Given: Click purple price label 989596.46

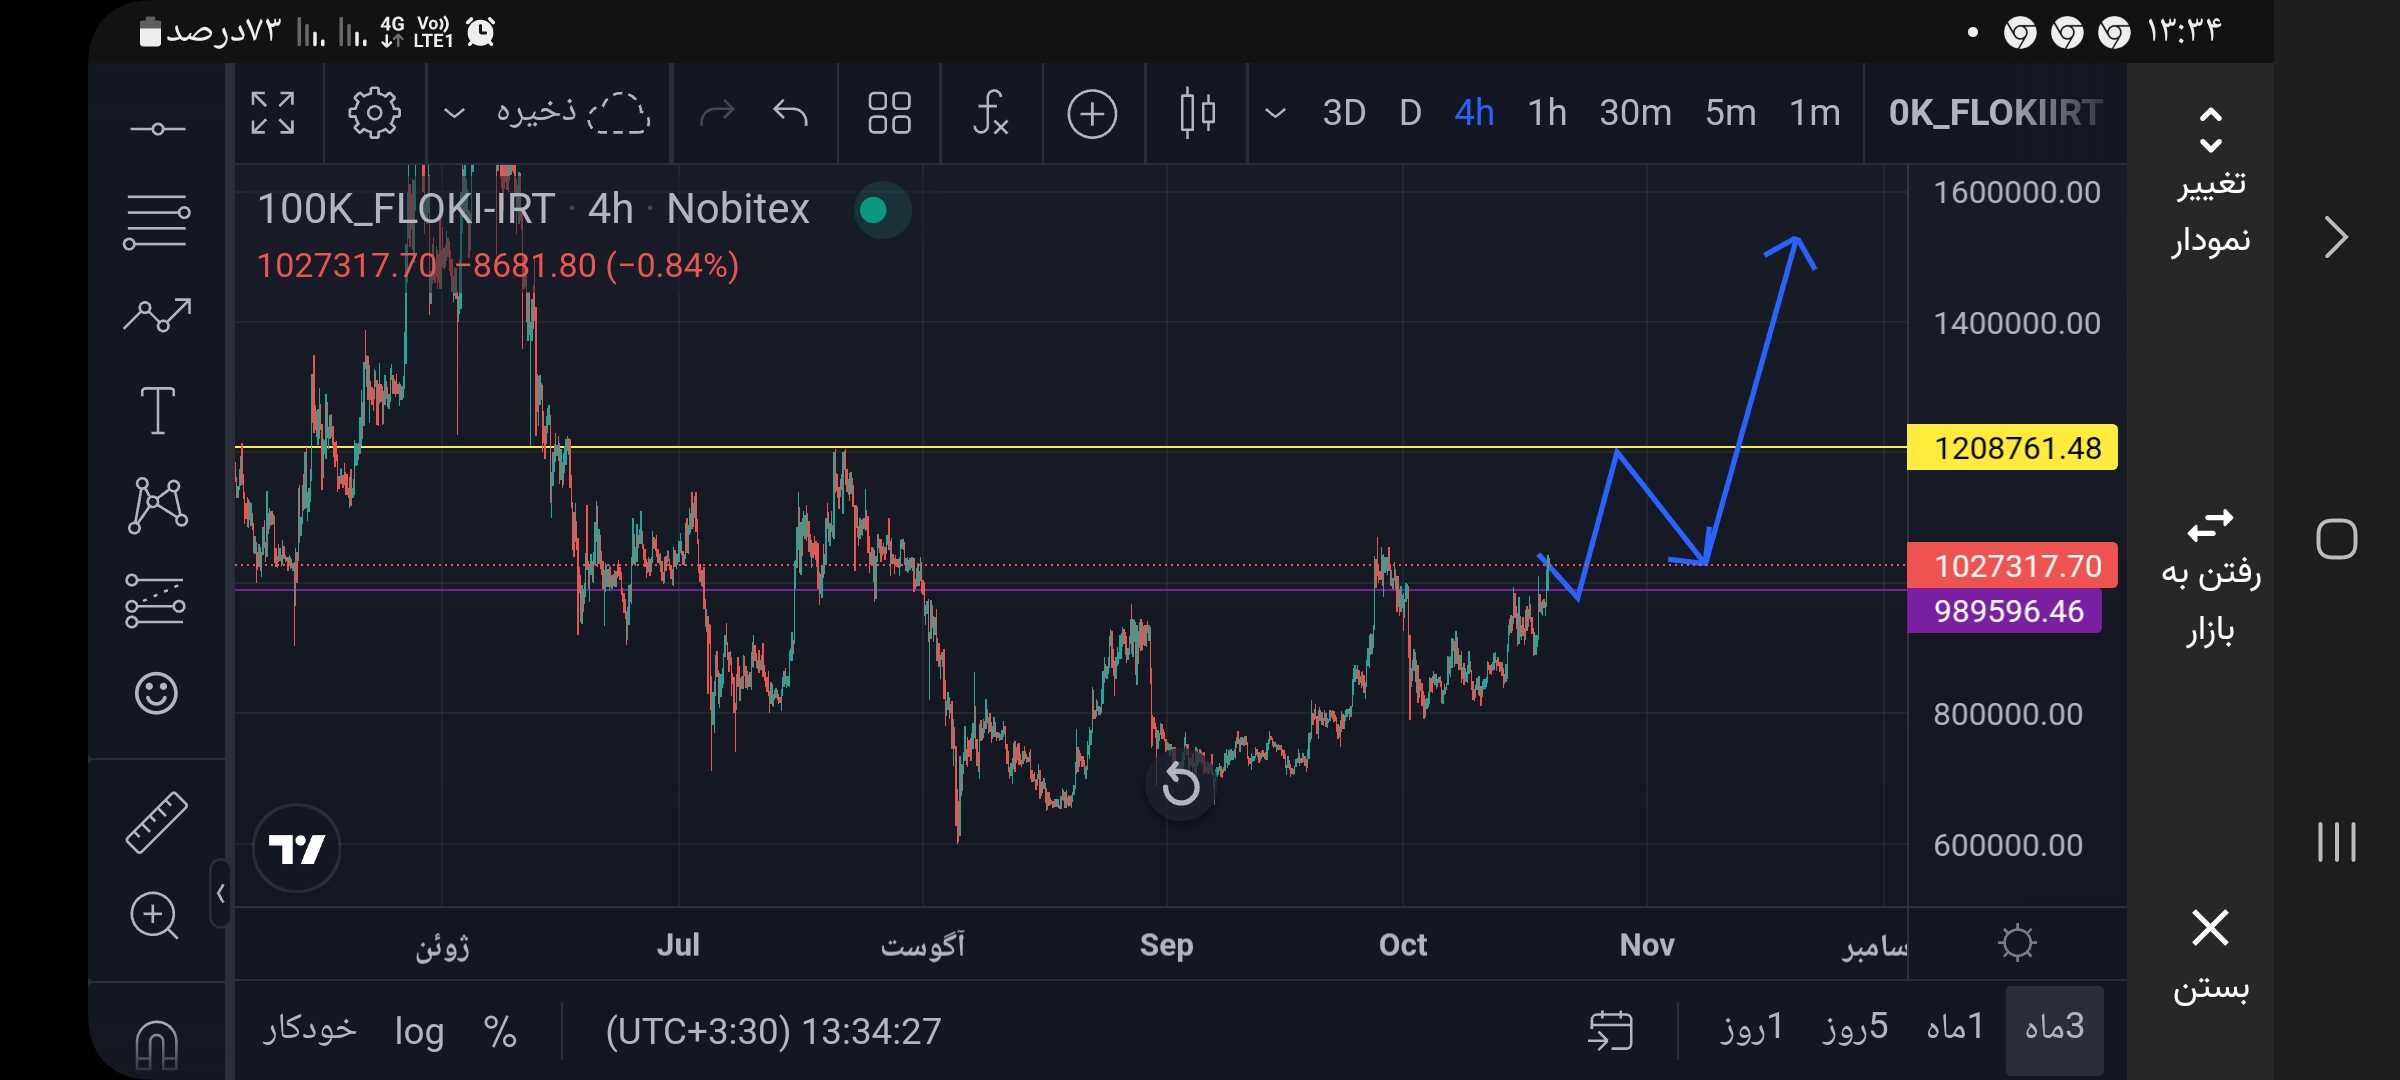Looking at the screenshot, I should [2005, 611].
